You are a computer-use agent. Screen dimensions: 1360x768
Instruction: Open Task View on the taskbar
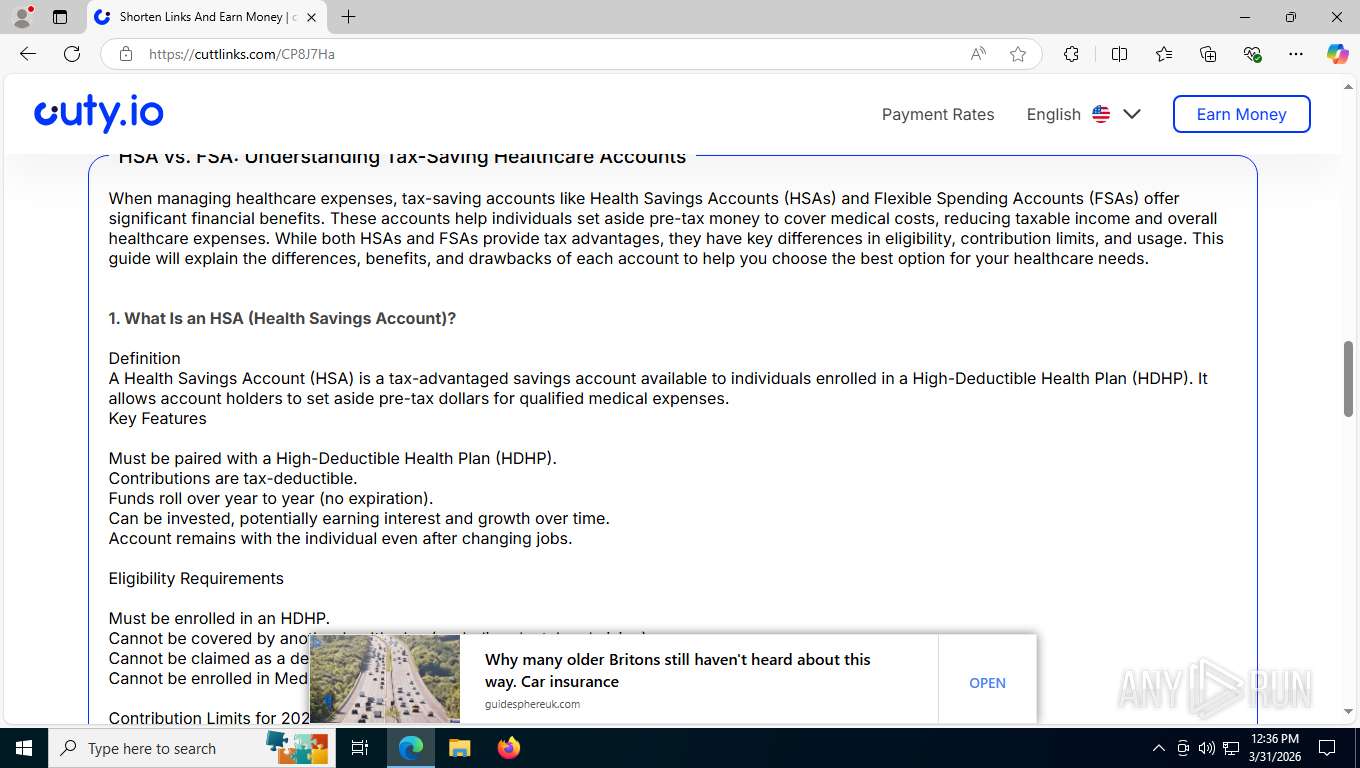click(360, 748)
